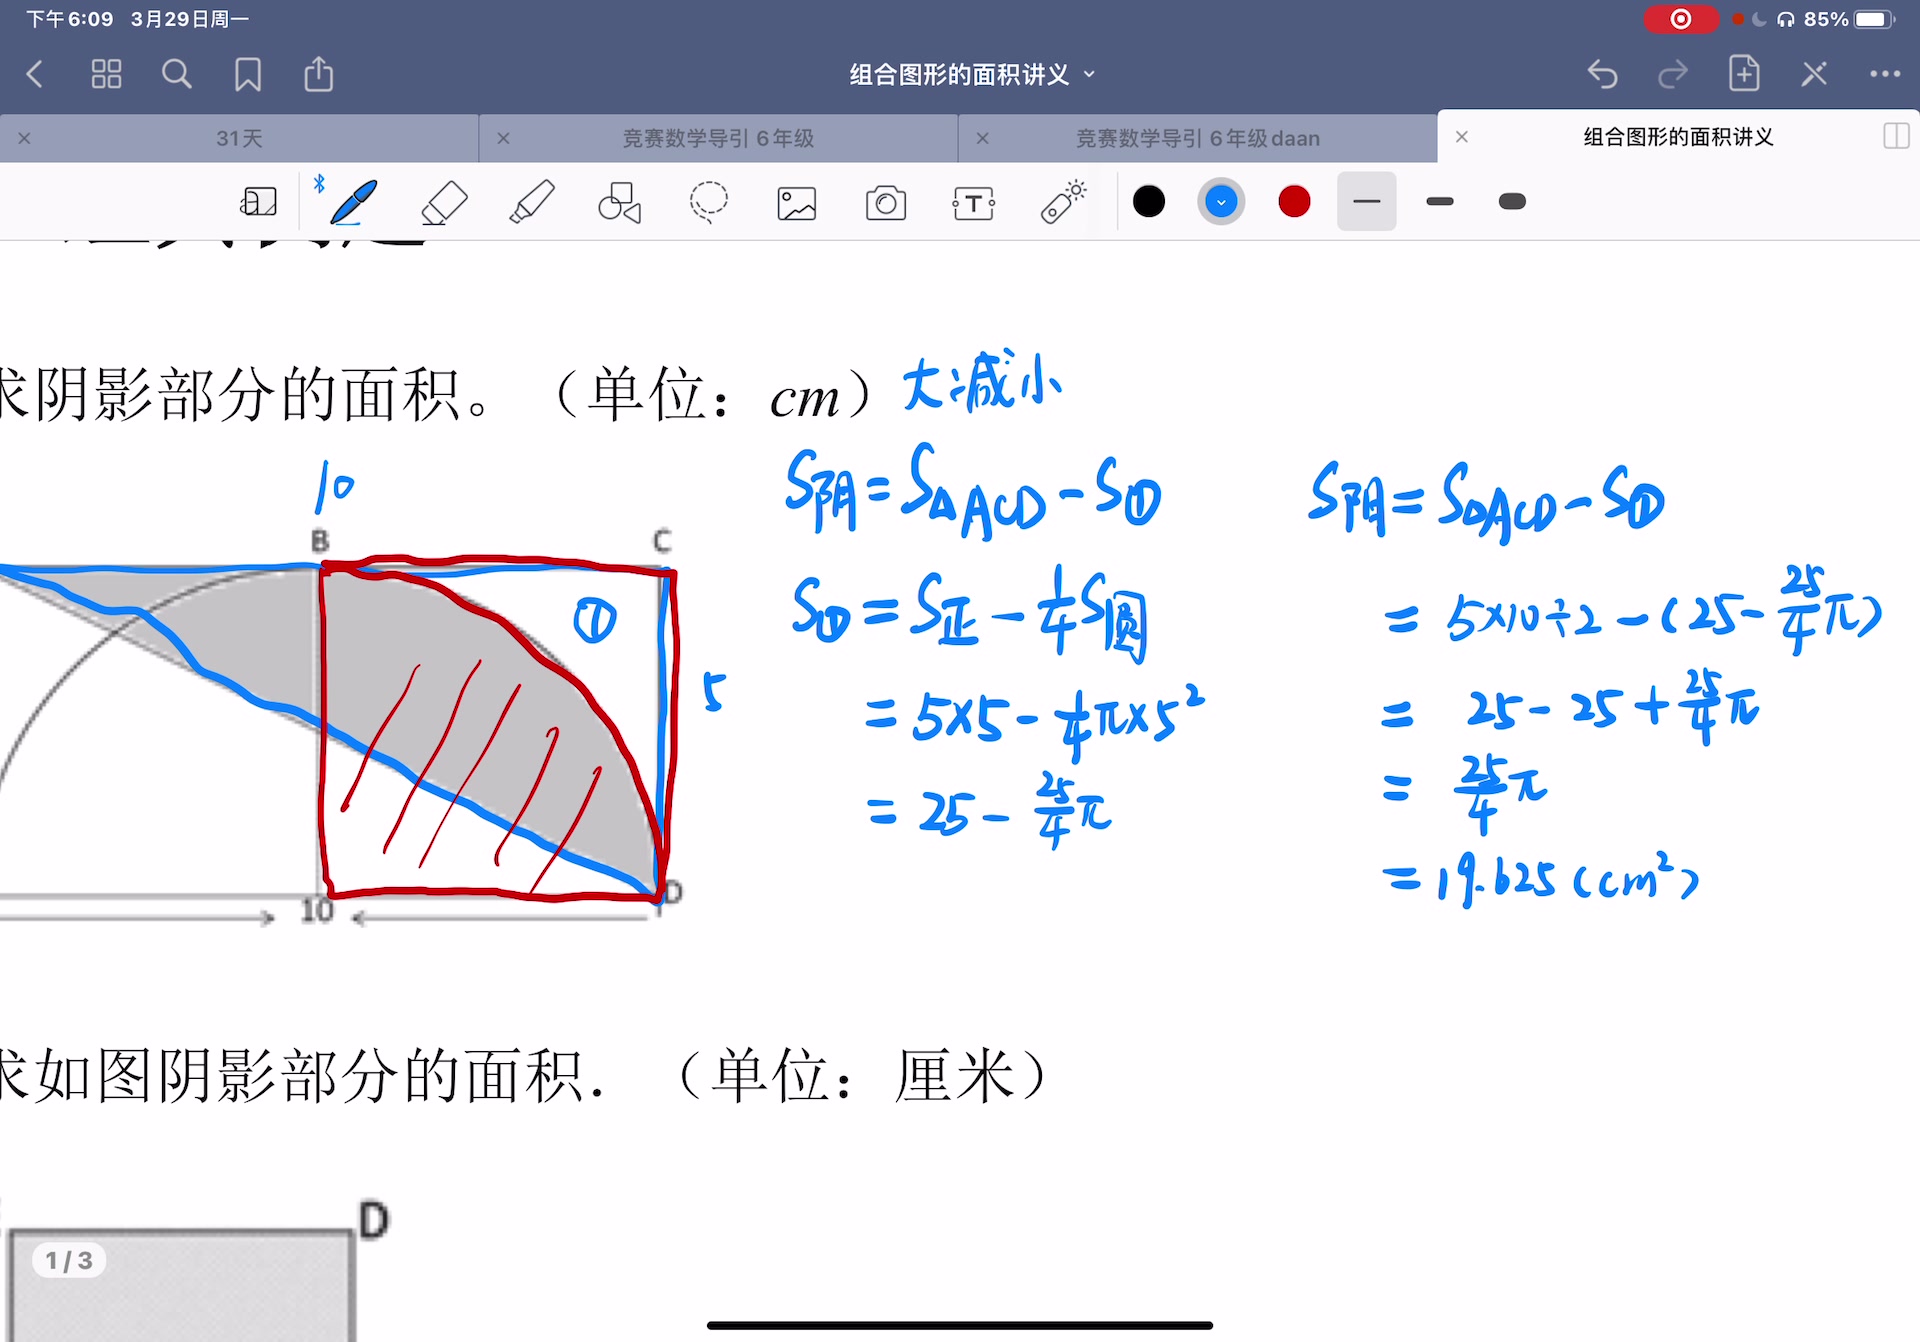This screenshot has height=1342, width=1920.
Task: Open the share and export menu
Action: (x=319, y=74)
